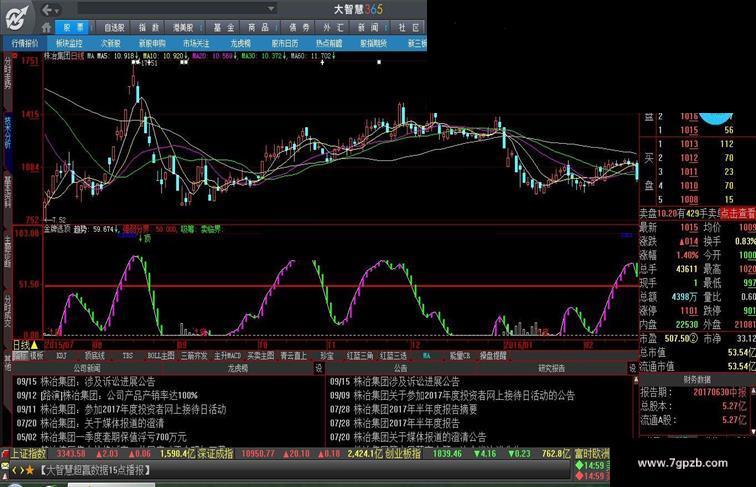This screenshot has width=756, height=487.
Task: Open 热点前瞻 in the blue submenu
Action: click(x=329, y=43)
